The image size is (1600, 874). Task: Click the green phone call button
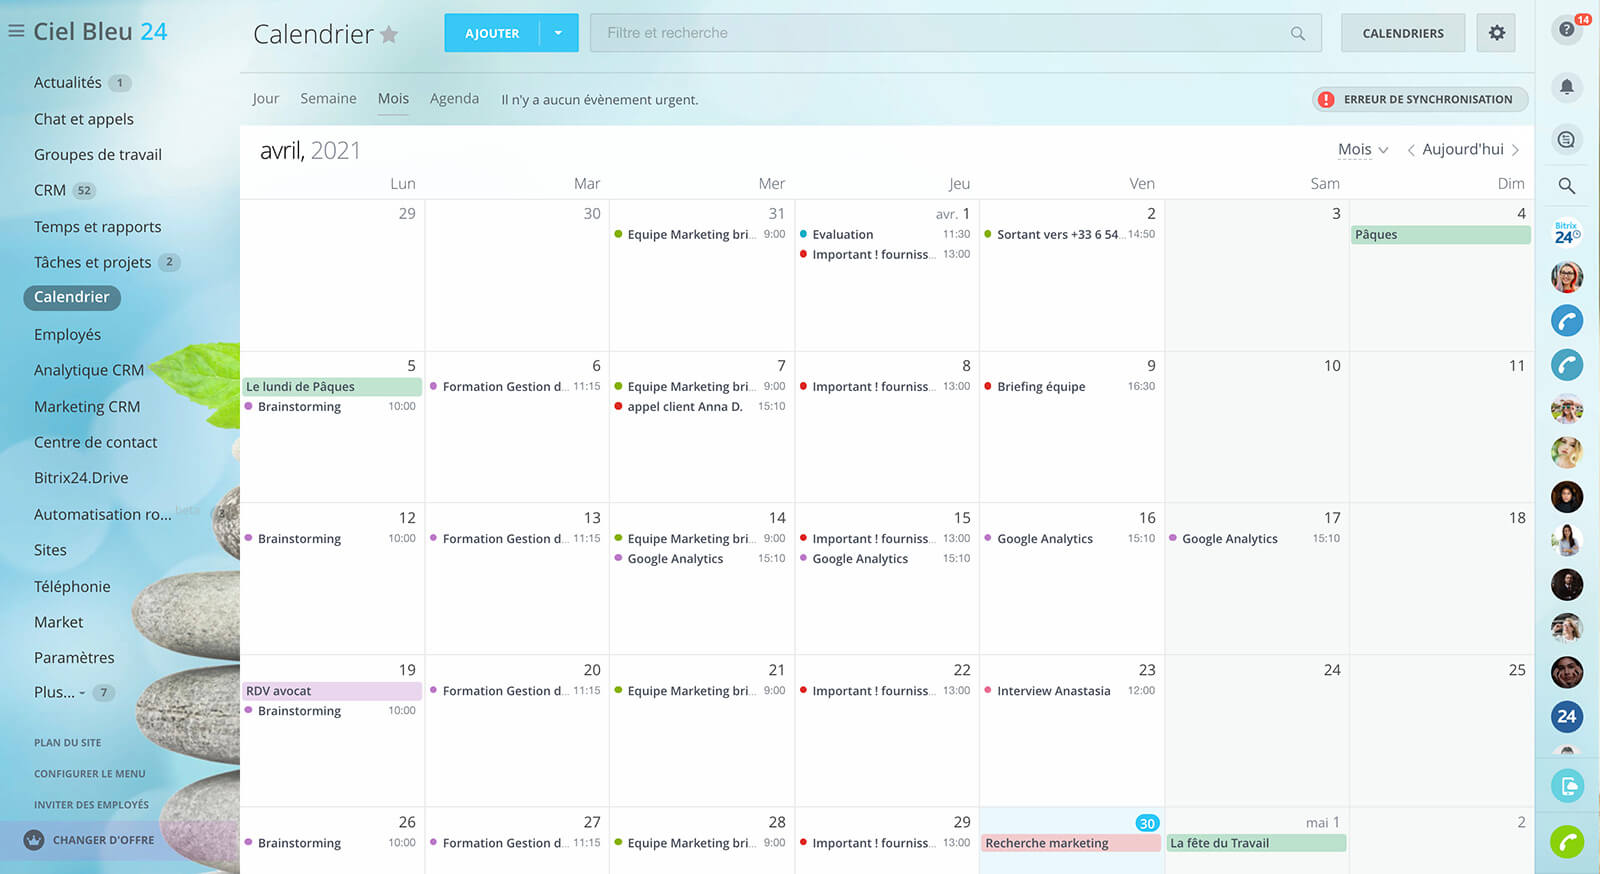(x=1566, y=842)
